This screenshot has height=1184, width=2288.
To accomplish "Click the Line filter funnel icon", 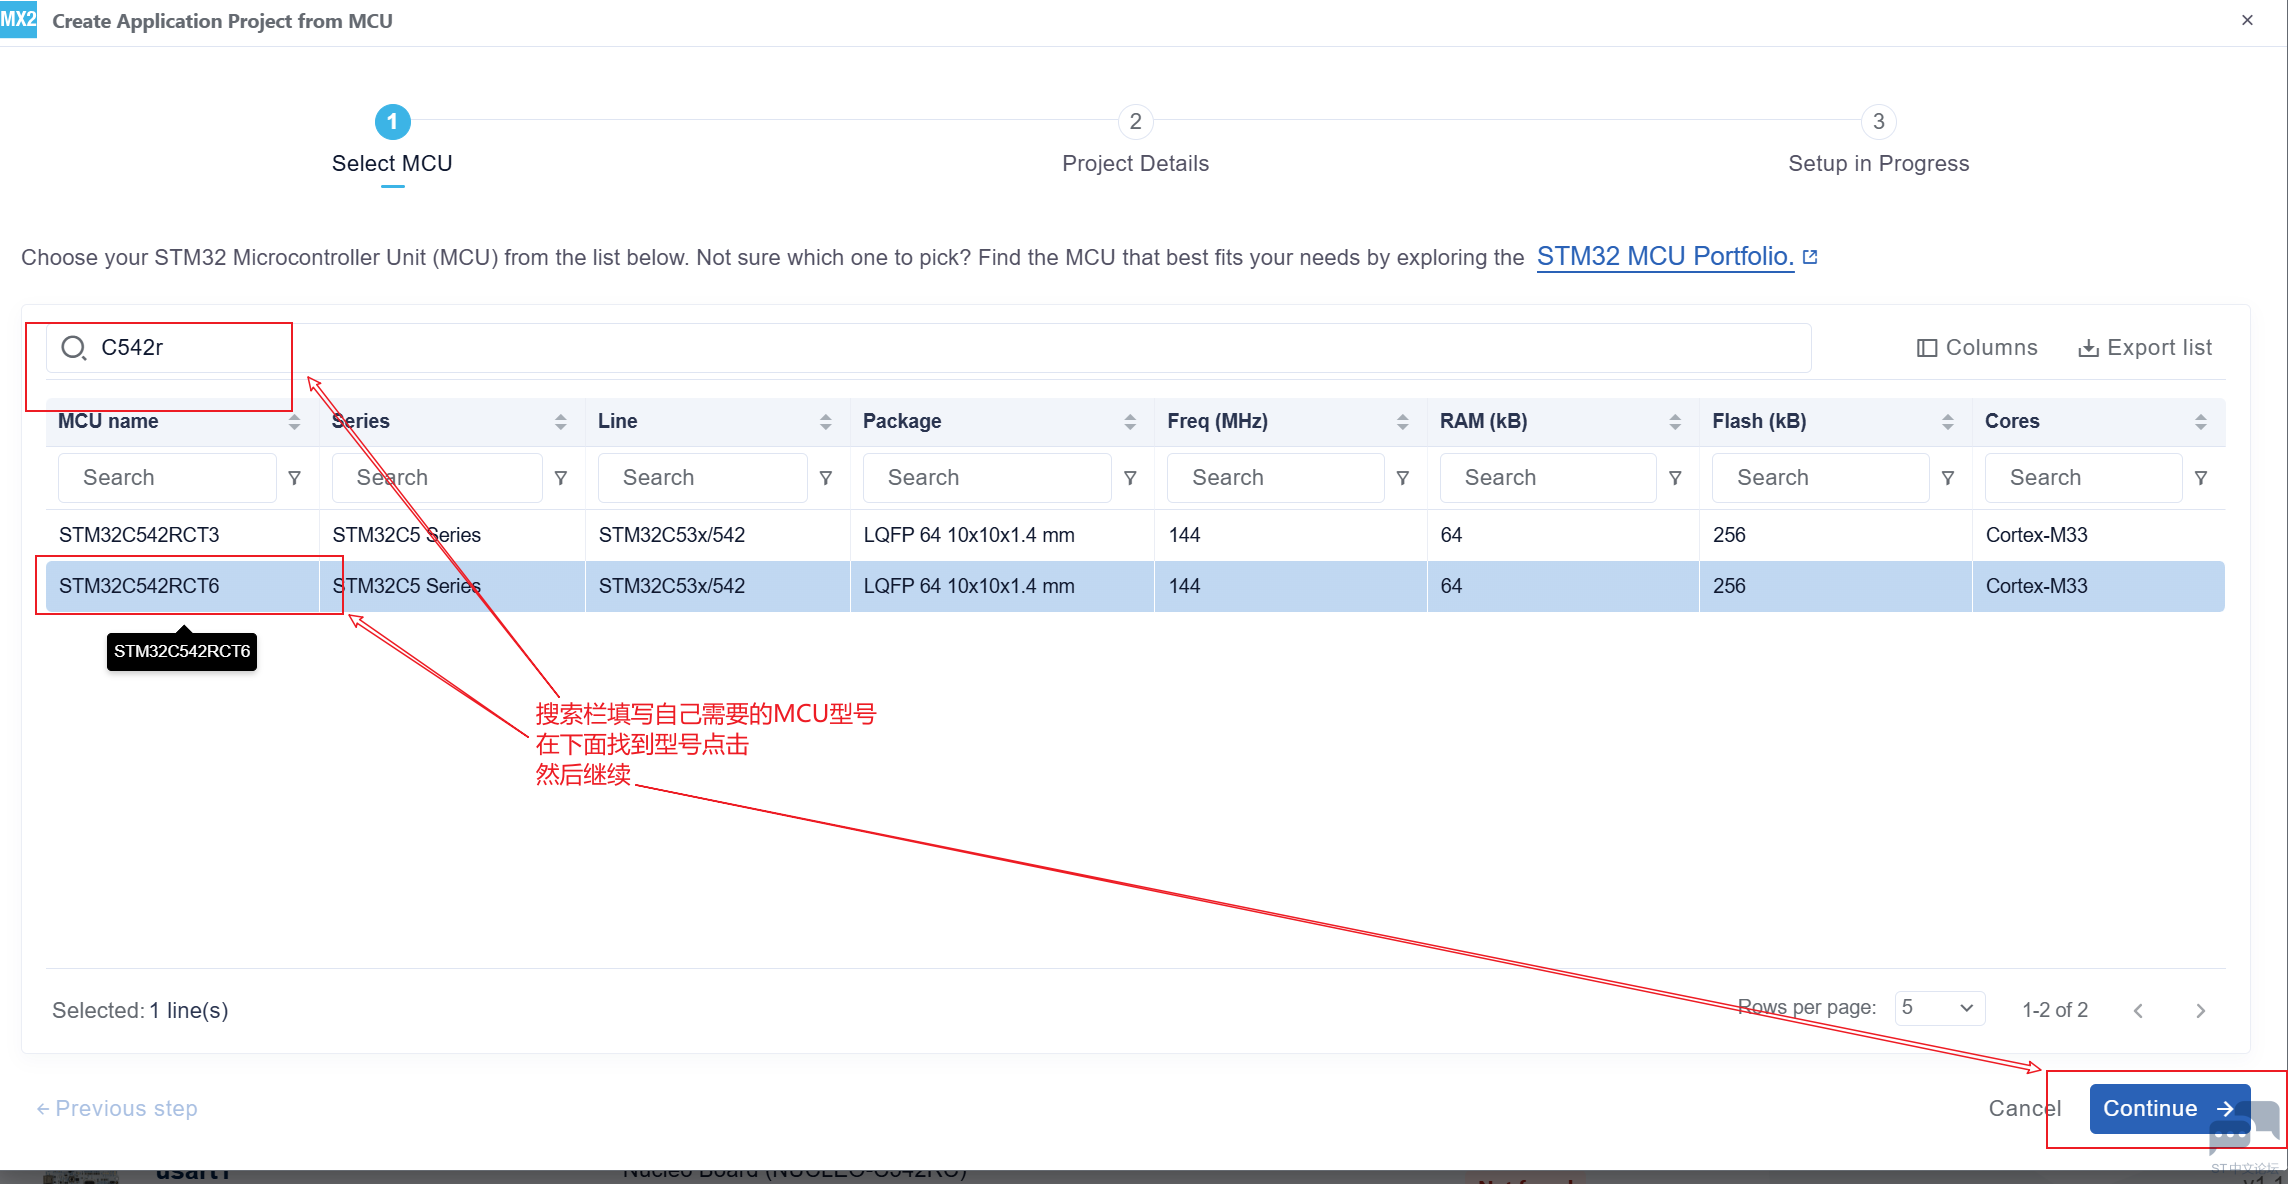I will (826, 478).
